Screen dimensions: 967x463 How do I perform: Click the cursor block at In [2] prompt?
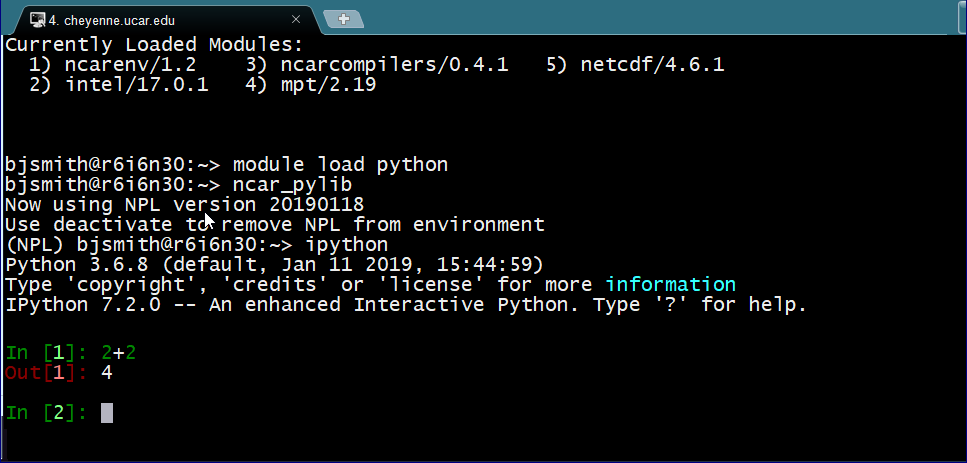107,413
